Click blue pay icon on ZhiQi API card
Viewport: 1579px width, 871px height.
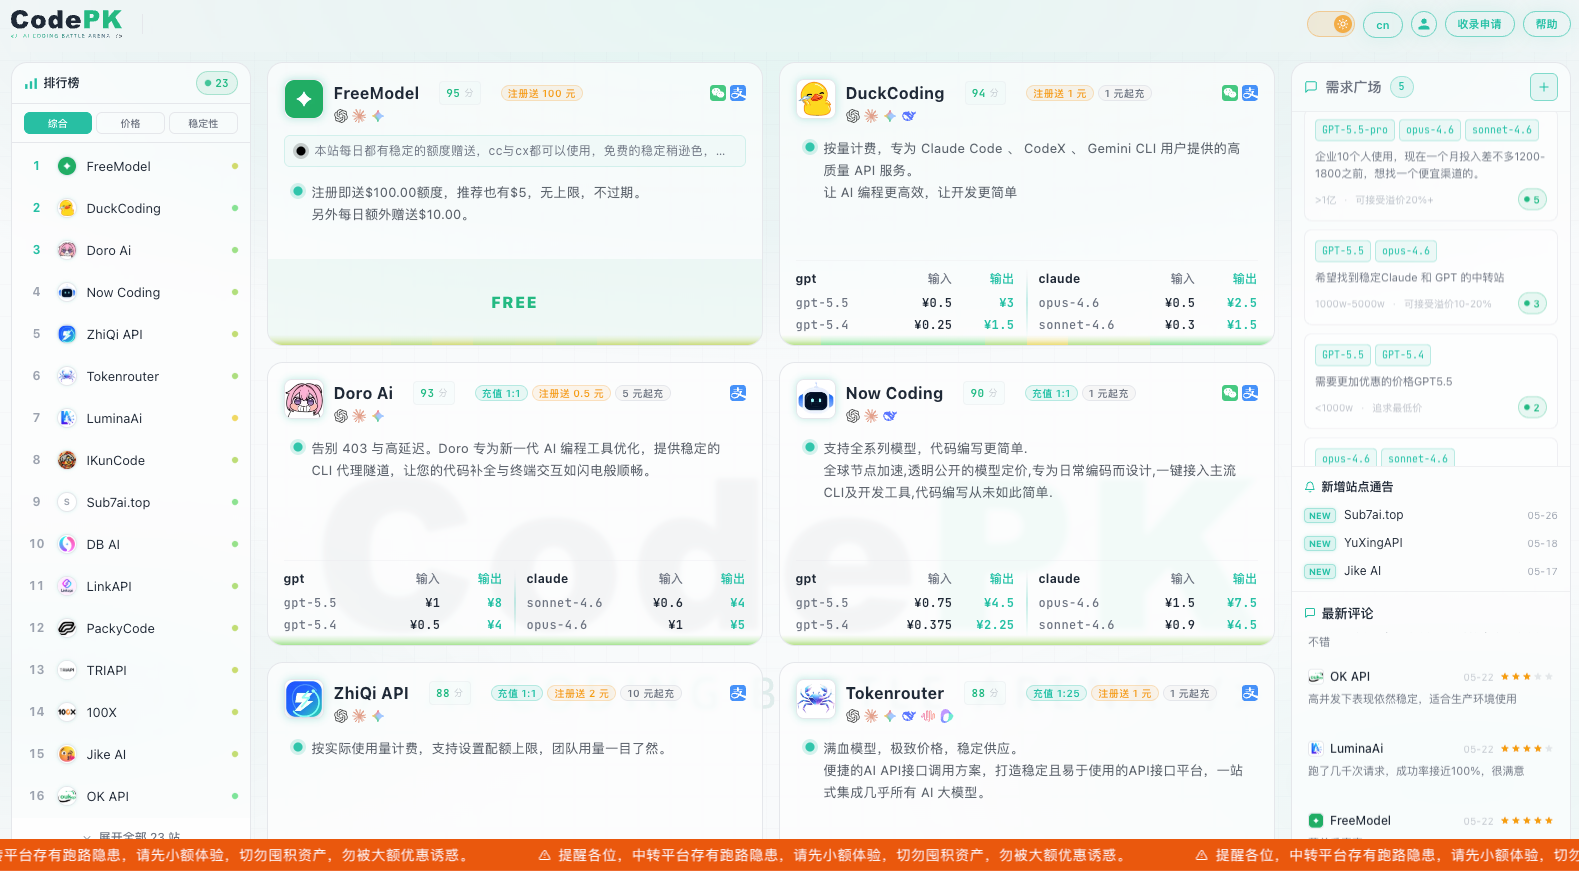738,693
